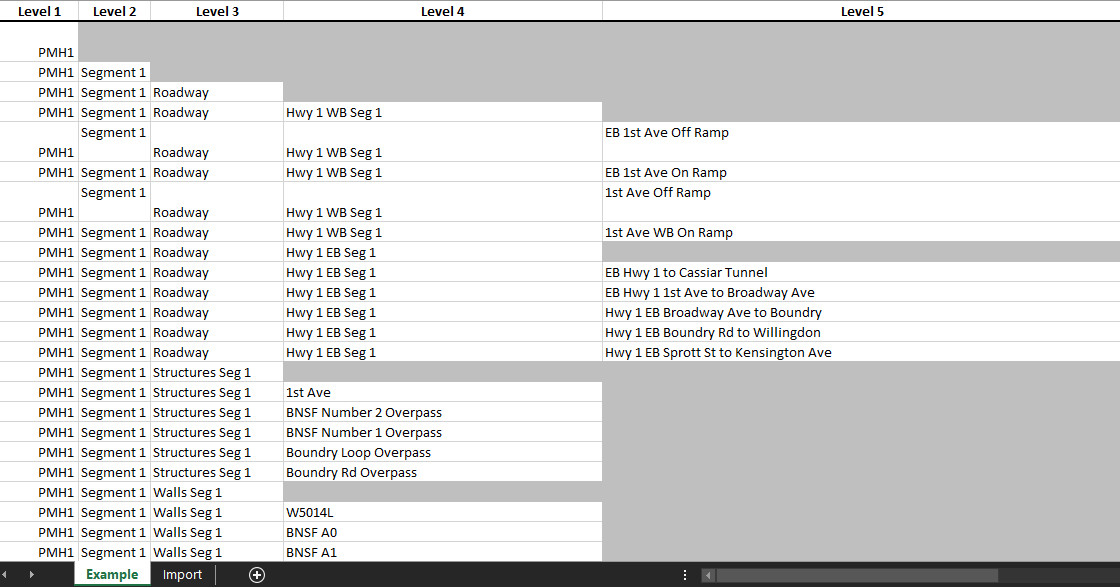
Task: Click the 1st Ave WB On Ramp cell
Action: tap(860, 232)
